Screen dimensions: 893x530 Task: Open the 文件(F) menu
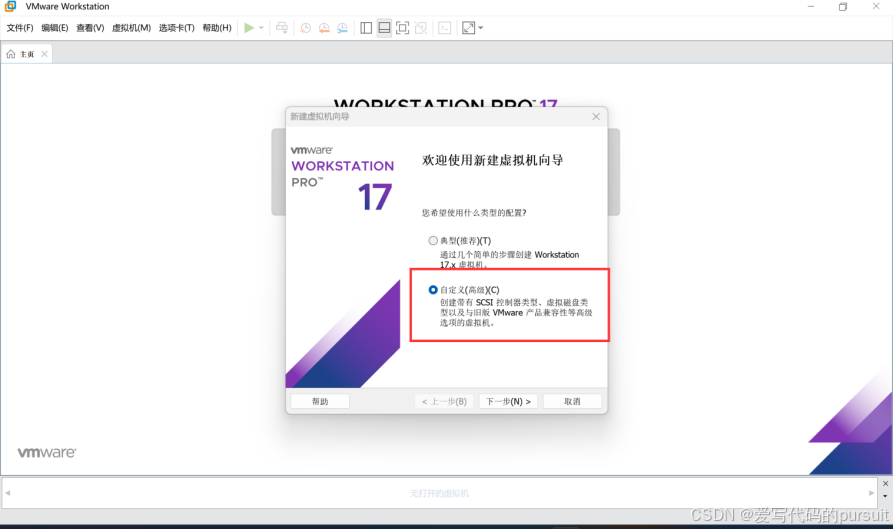(x=20, y=28)
